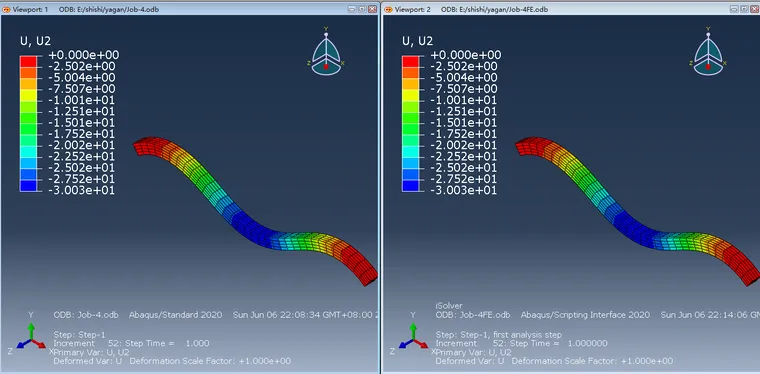Viewport: 760px width, 374px height.
Task: Click Viewport 1 title bar ODB path
Action: click(109, 9)
